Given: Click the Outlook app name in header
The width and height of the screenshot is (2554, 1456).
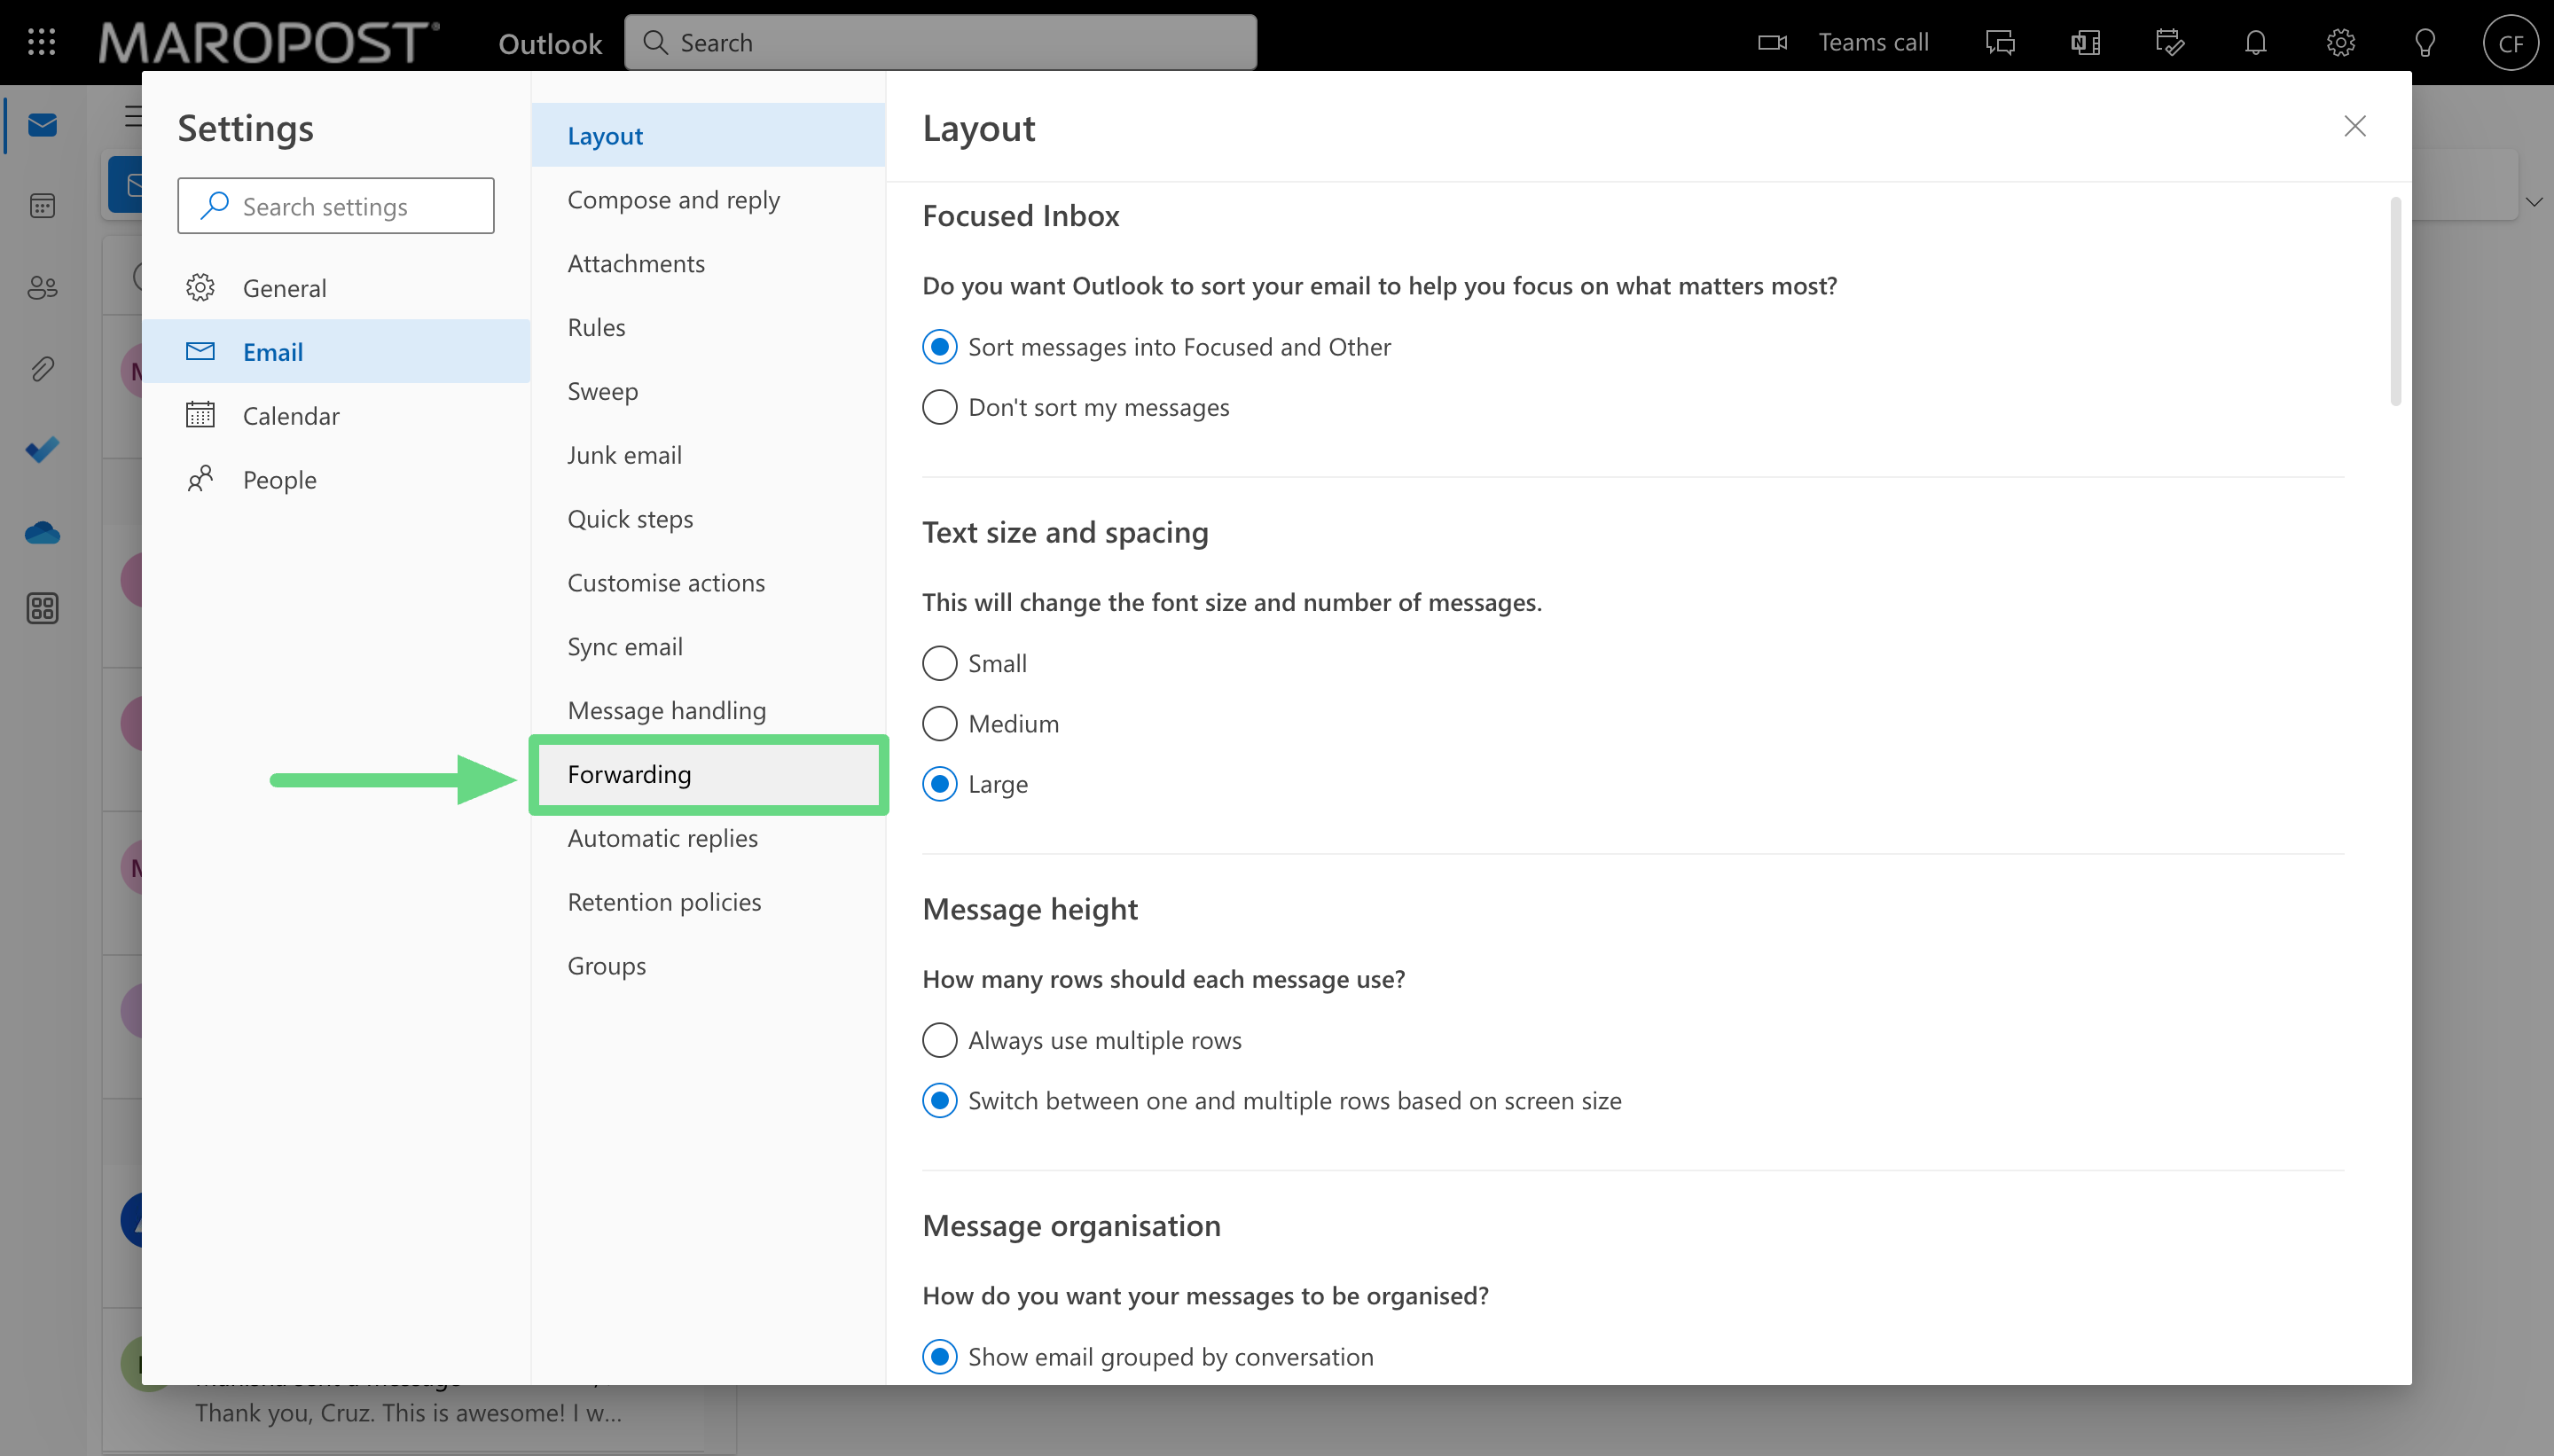Looking at the screenshot, I should [550, 43].
